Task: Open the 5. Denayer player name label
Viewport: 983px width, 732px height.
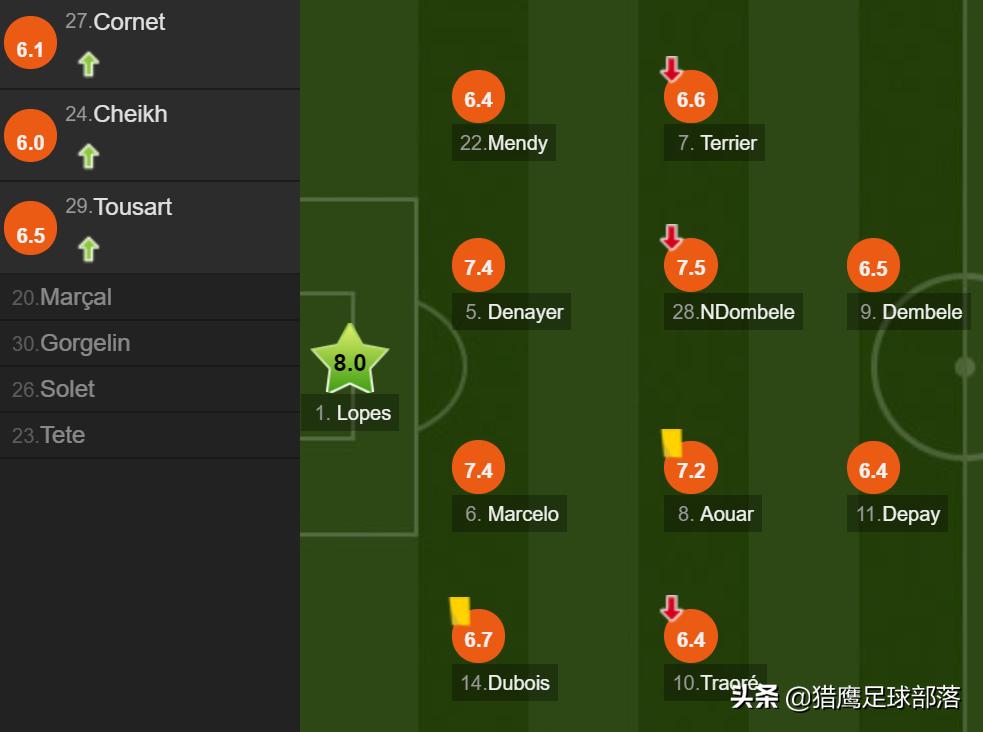Action: pyautogui.click(x=514, y=312)
